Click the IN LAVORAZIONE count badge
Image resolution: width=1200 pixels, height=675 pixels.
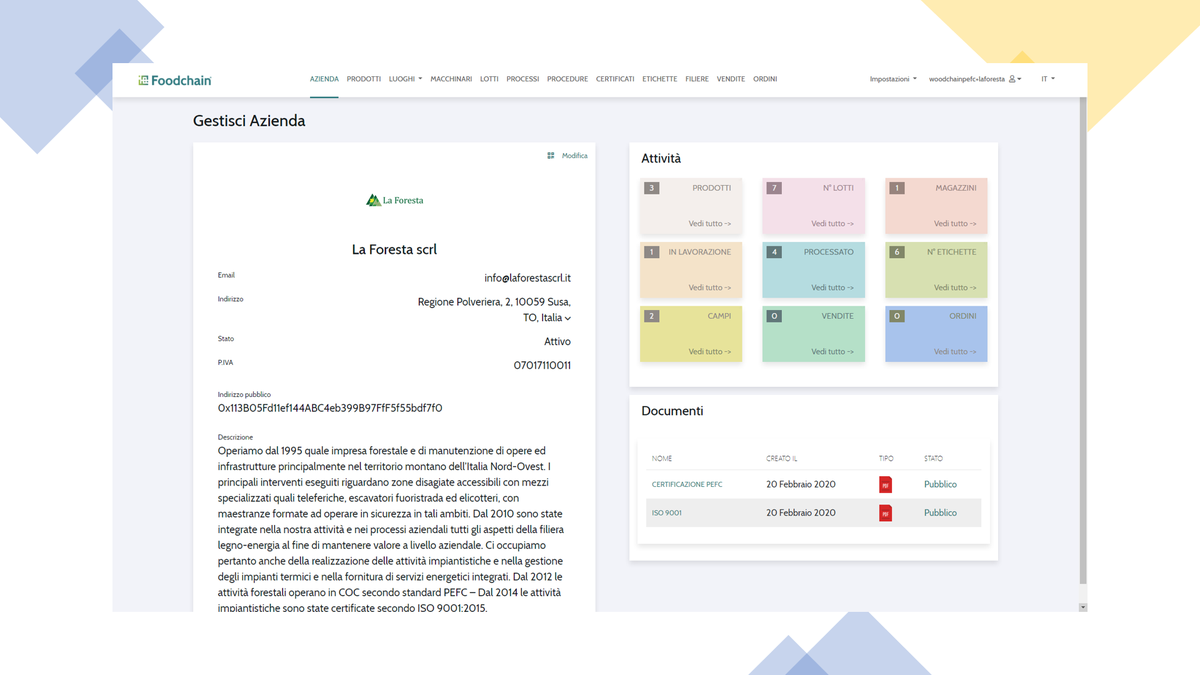pyautogui.click(x=652, y=252)
